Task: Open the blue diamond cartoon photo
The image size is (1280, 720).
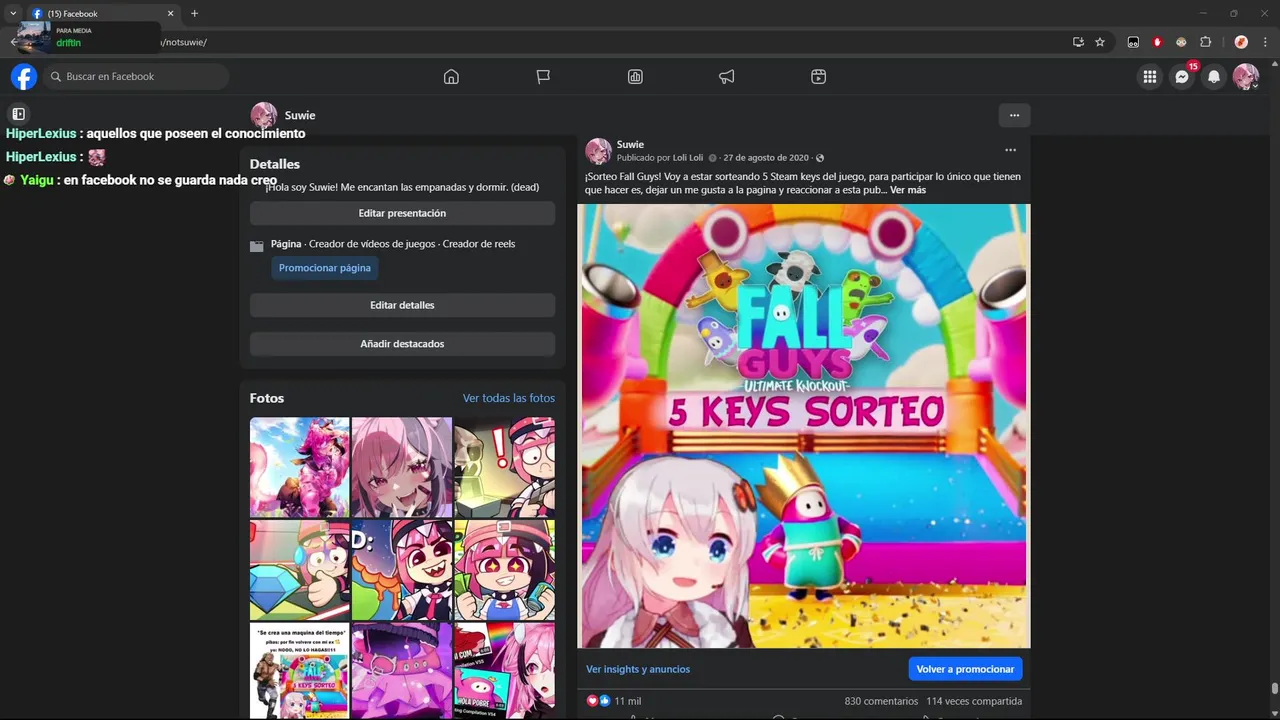Action: 299,570
